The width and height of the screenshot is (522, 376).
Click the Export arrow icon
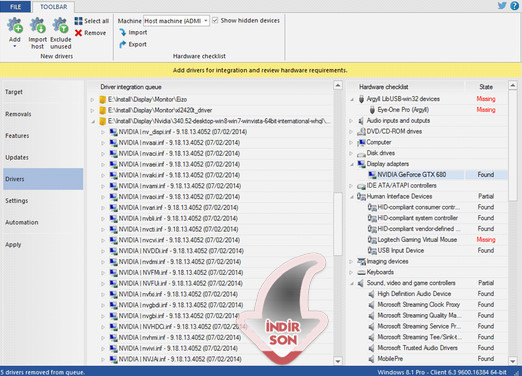coord(123,44)
